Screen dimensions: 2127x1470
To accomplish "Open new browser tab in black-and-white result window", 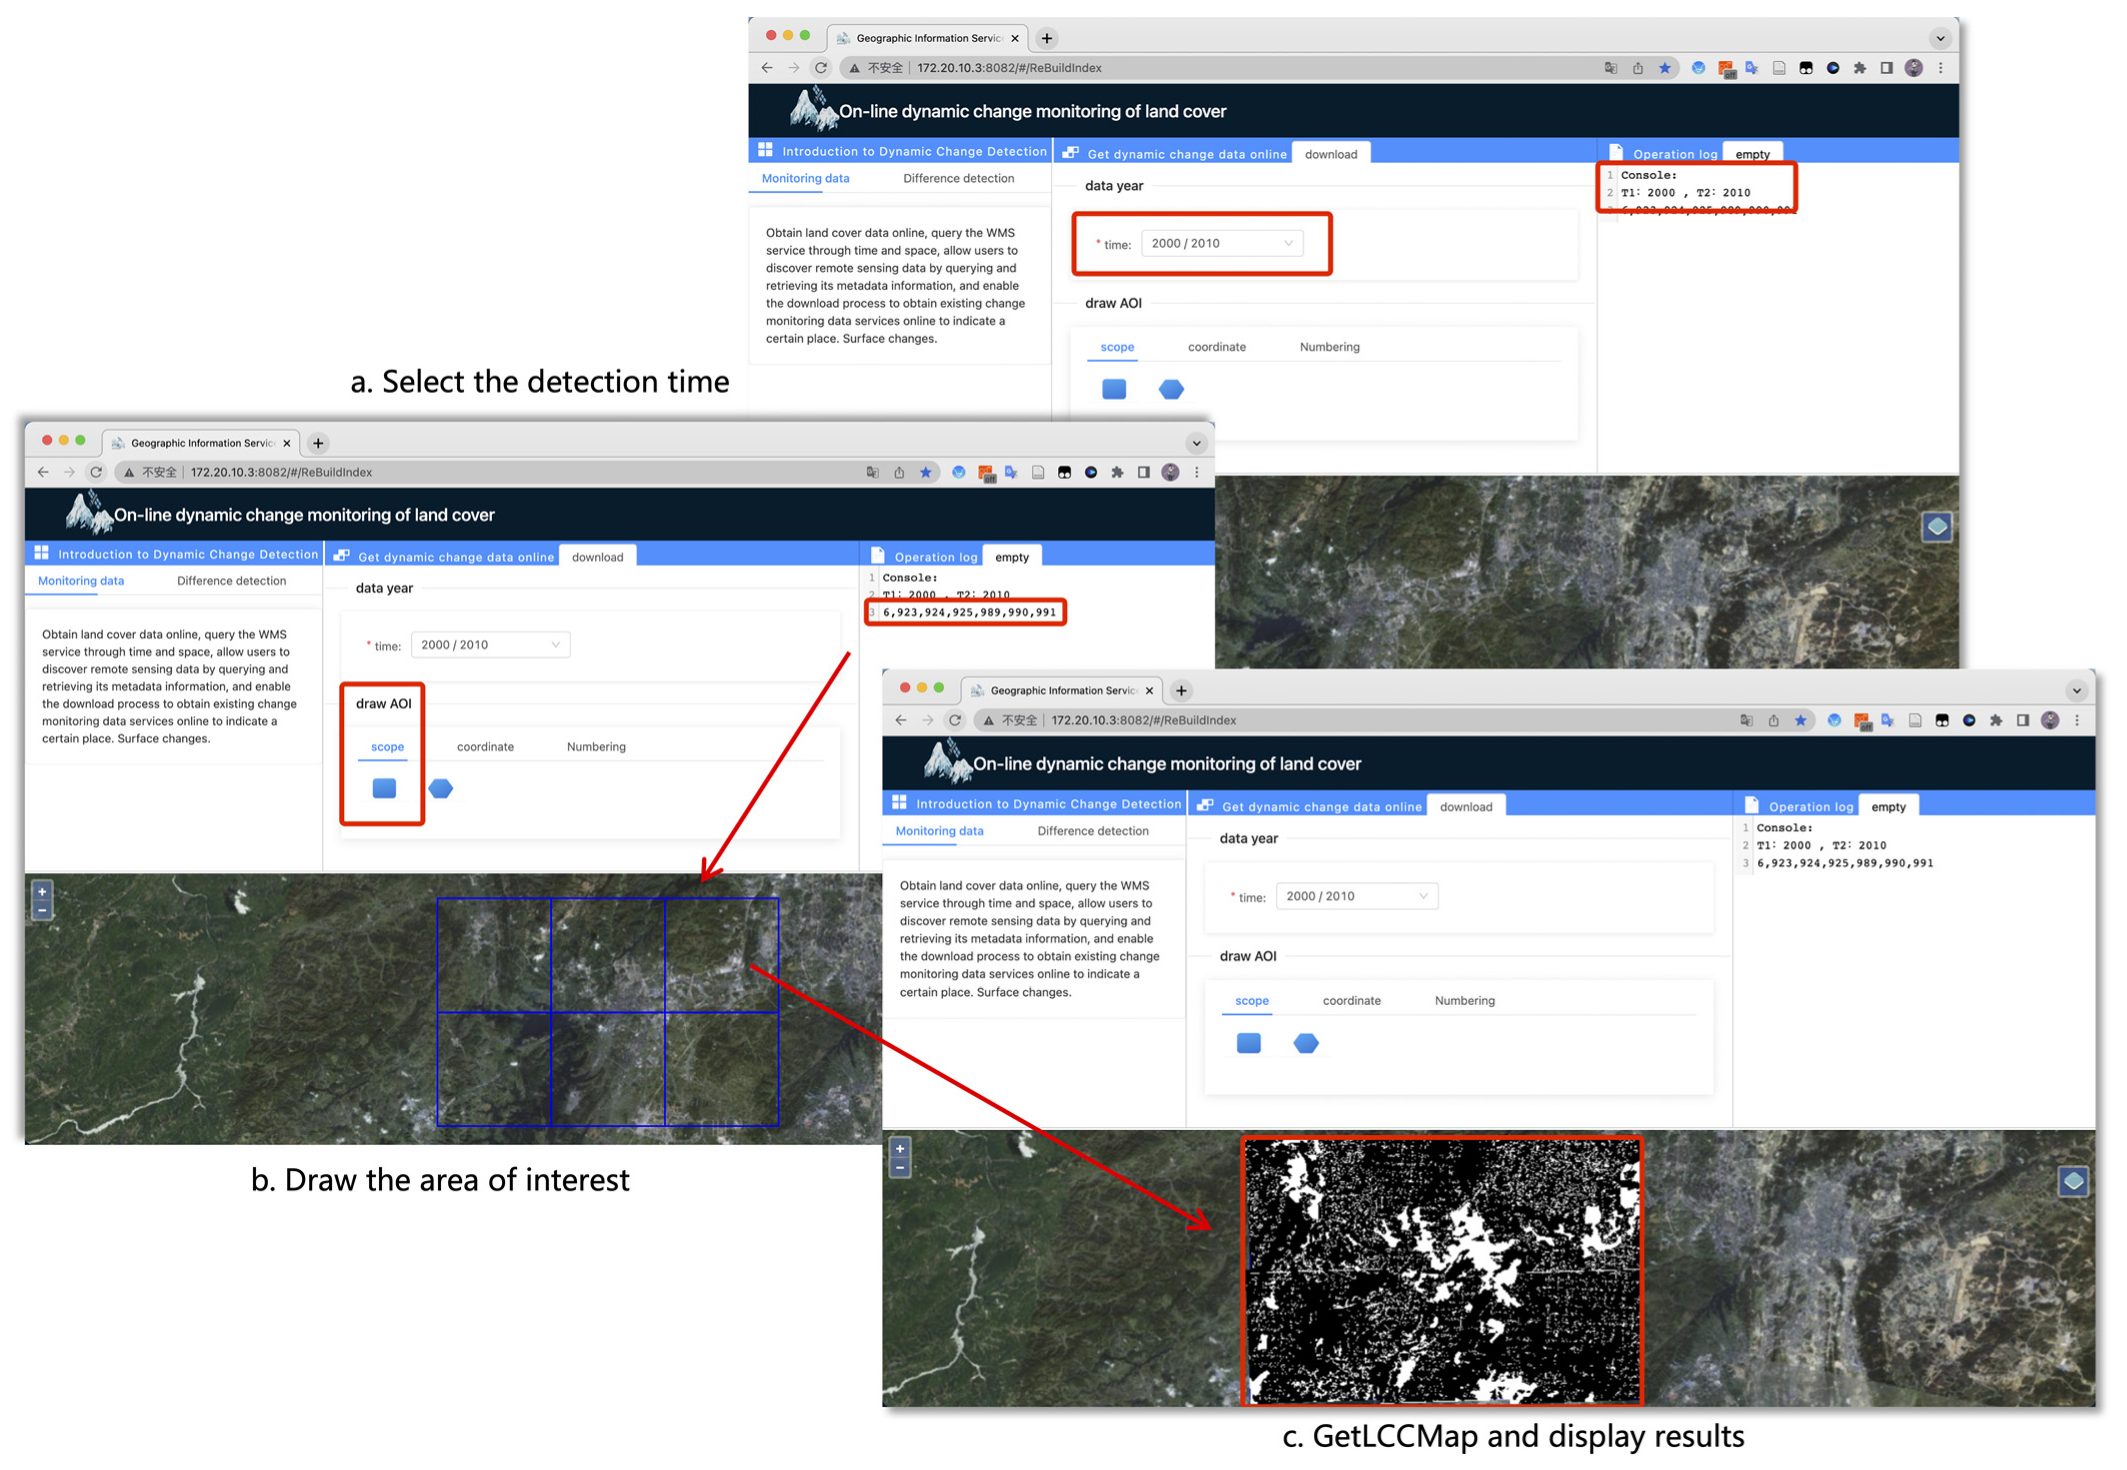I will (1182, 690).
